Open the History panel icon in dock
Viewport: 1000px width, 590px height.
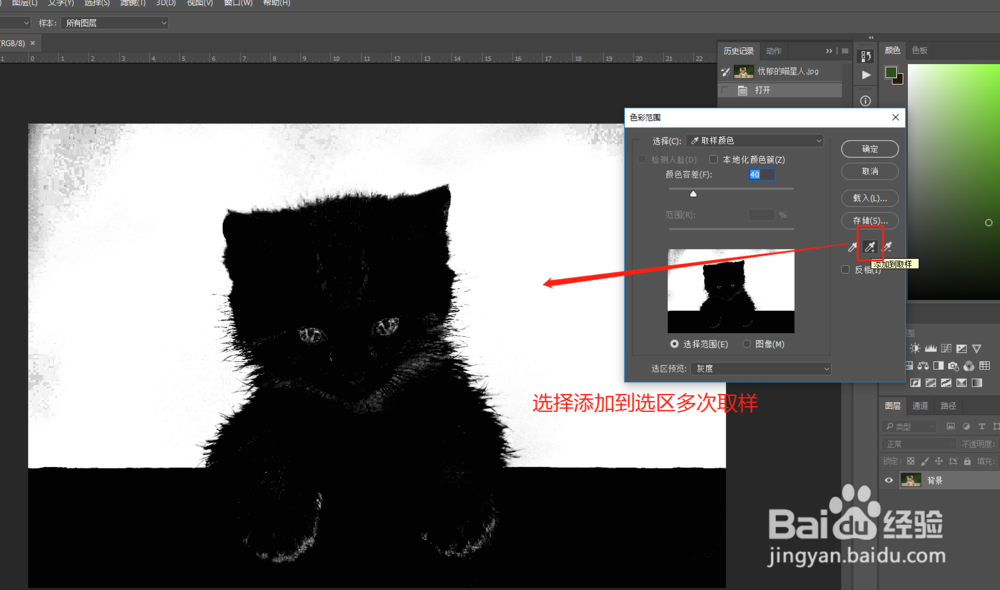[866, 56]
